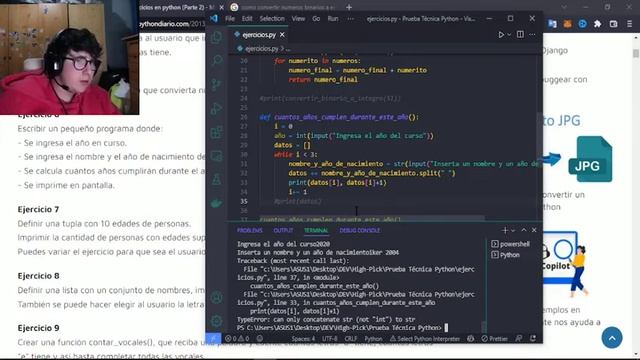
Task: Open the Search view in VS Code activity bar
Action: (217, 60)
